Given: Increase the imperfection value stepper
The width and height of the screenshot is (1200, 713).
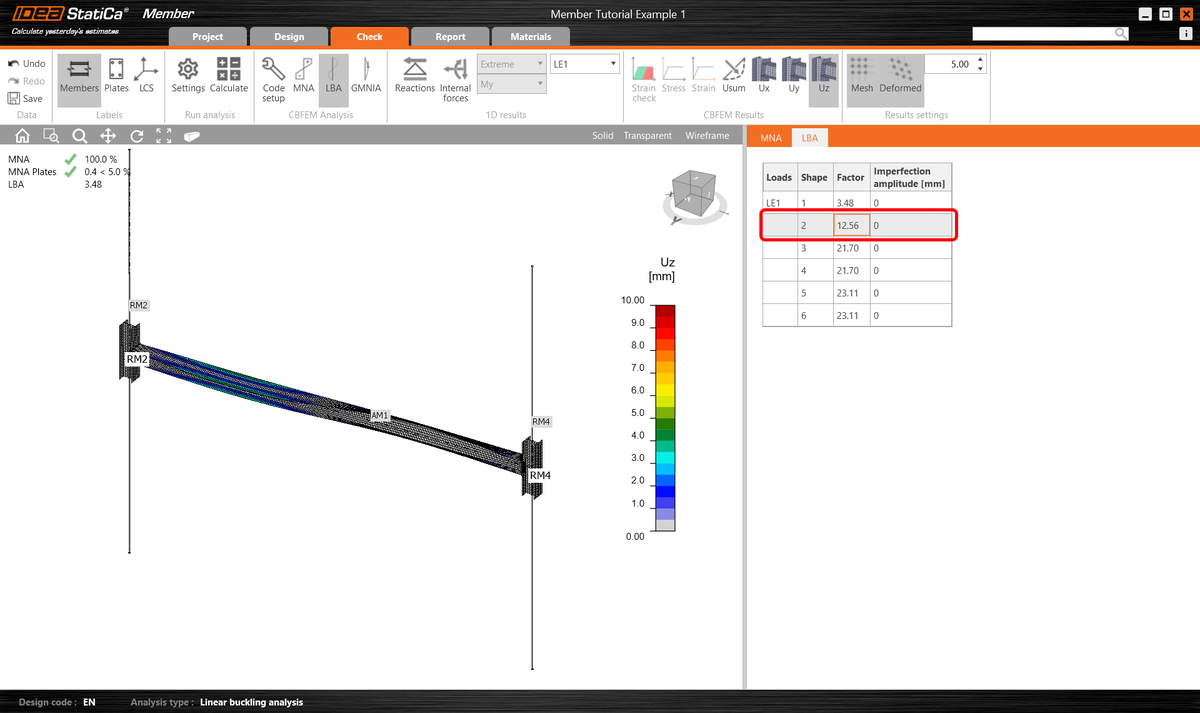Looking at the screenshot, I should click(x=980, y=58).
